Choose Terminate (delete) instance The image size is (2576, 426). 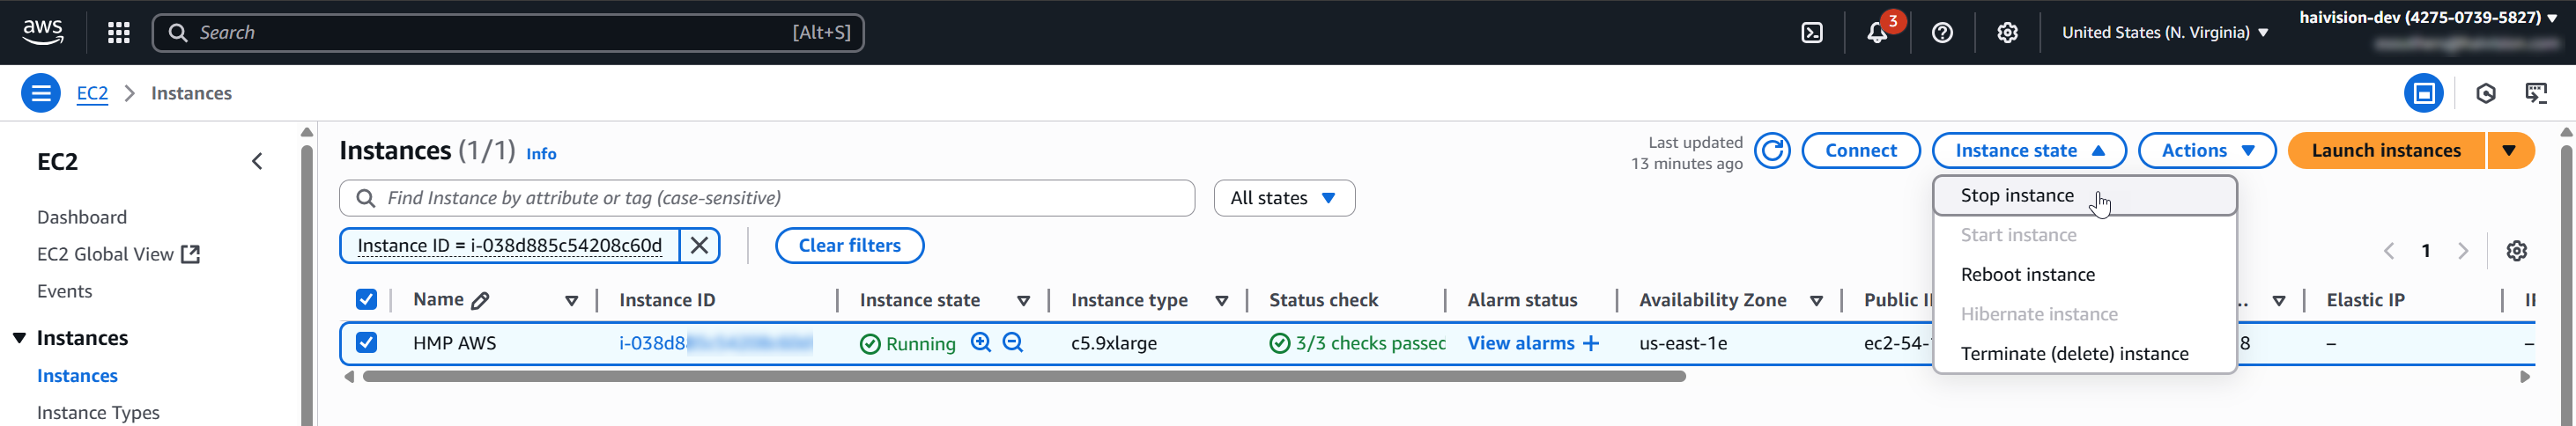(2074, 354)
